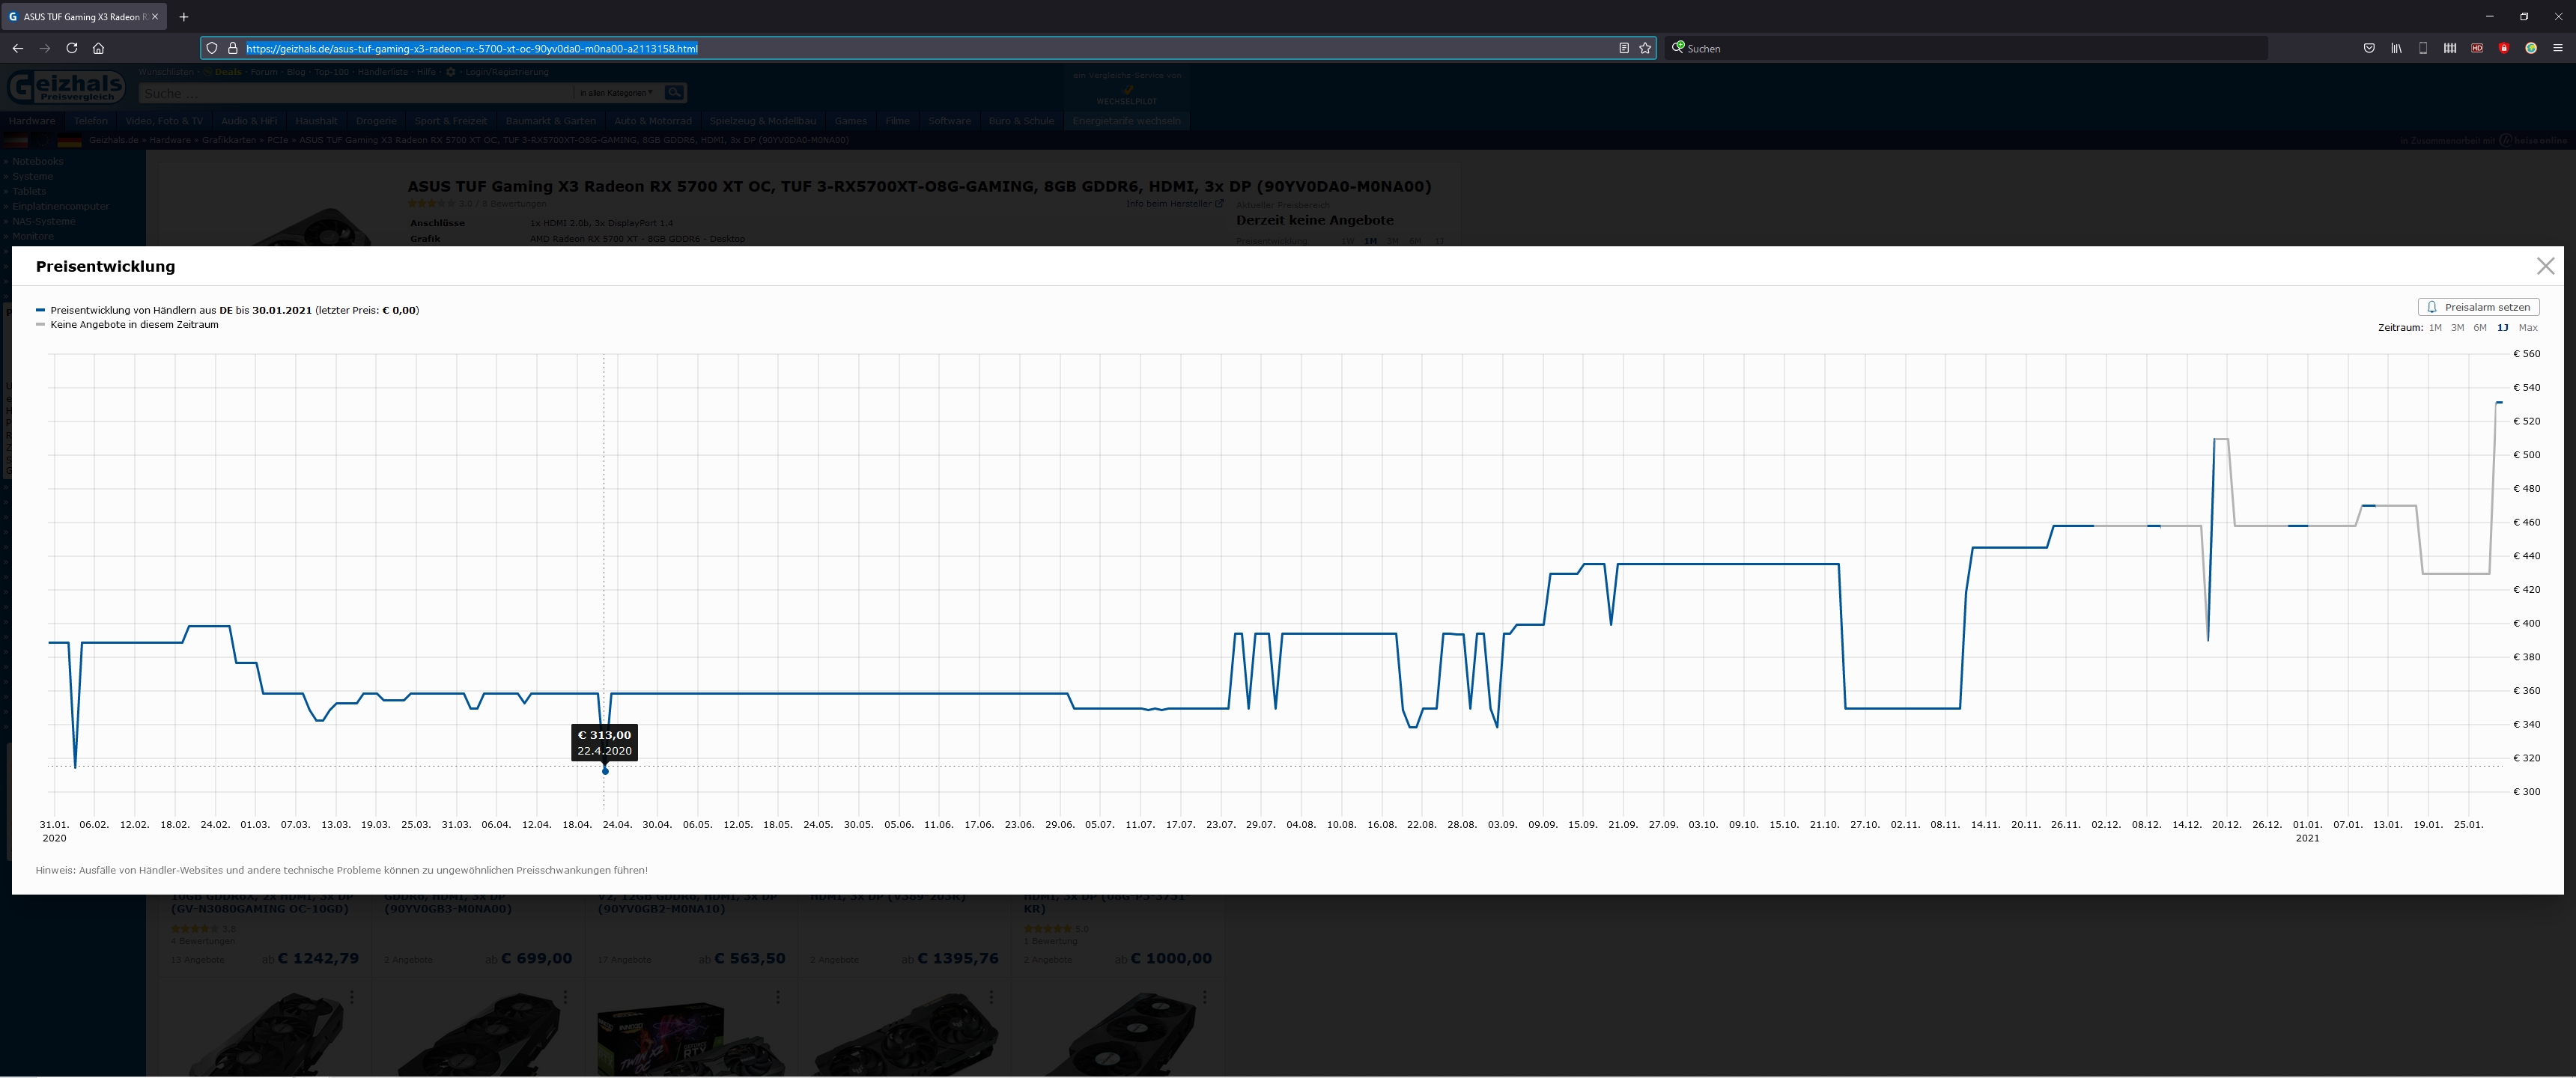The image size is (2576, 1078).
Task: Bookmark this page with the star icon
Action: click(1645, 48)
